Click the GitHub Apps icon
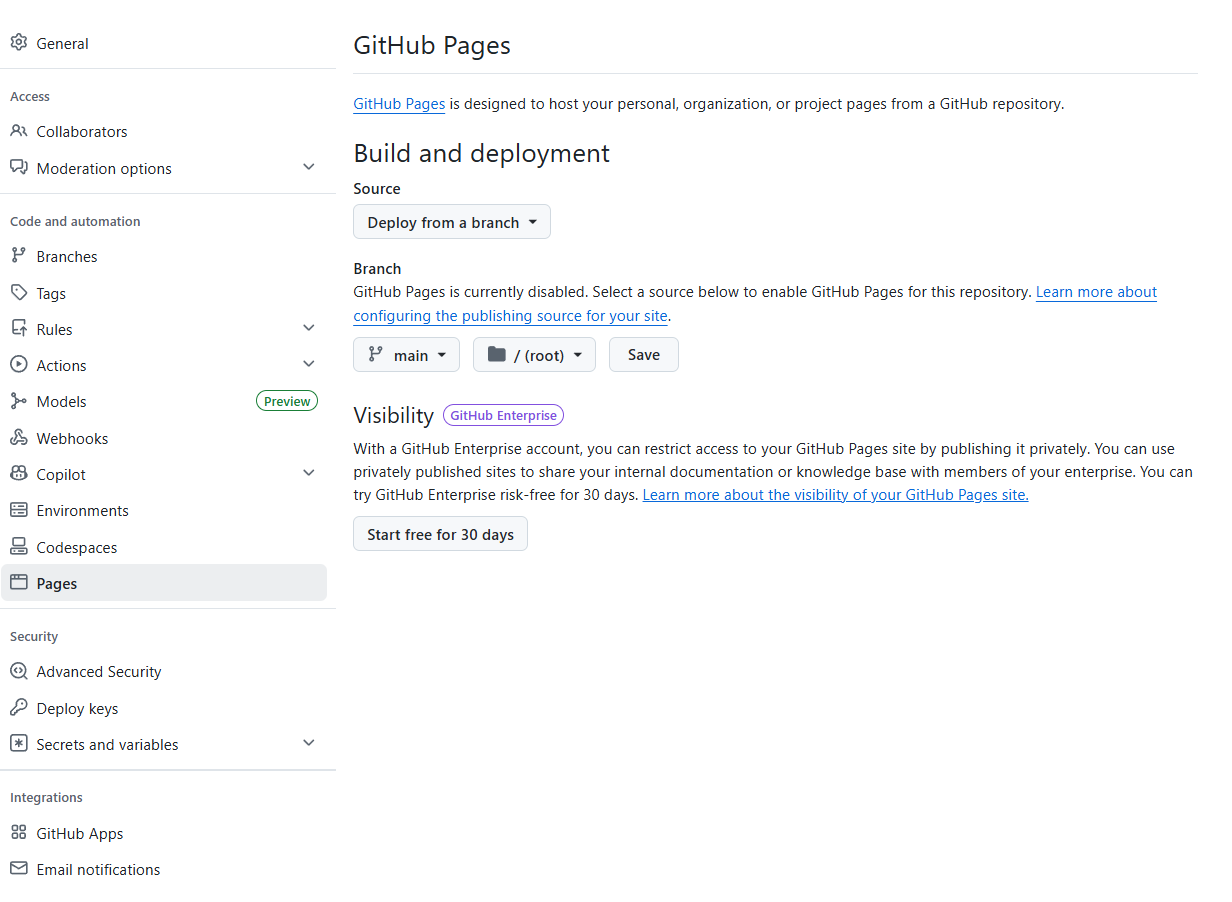The image size is (1232, 902). pyautogui.click(x=18, y=833)
